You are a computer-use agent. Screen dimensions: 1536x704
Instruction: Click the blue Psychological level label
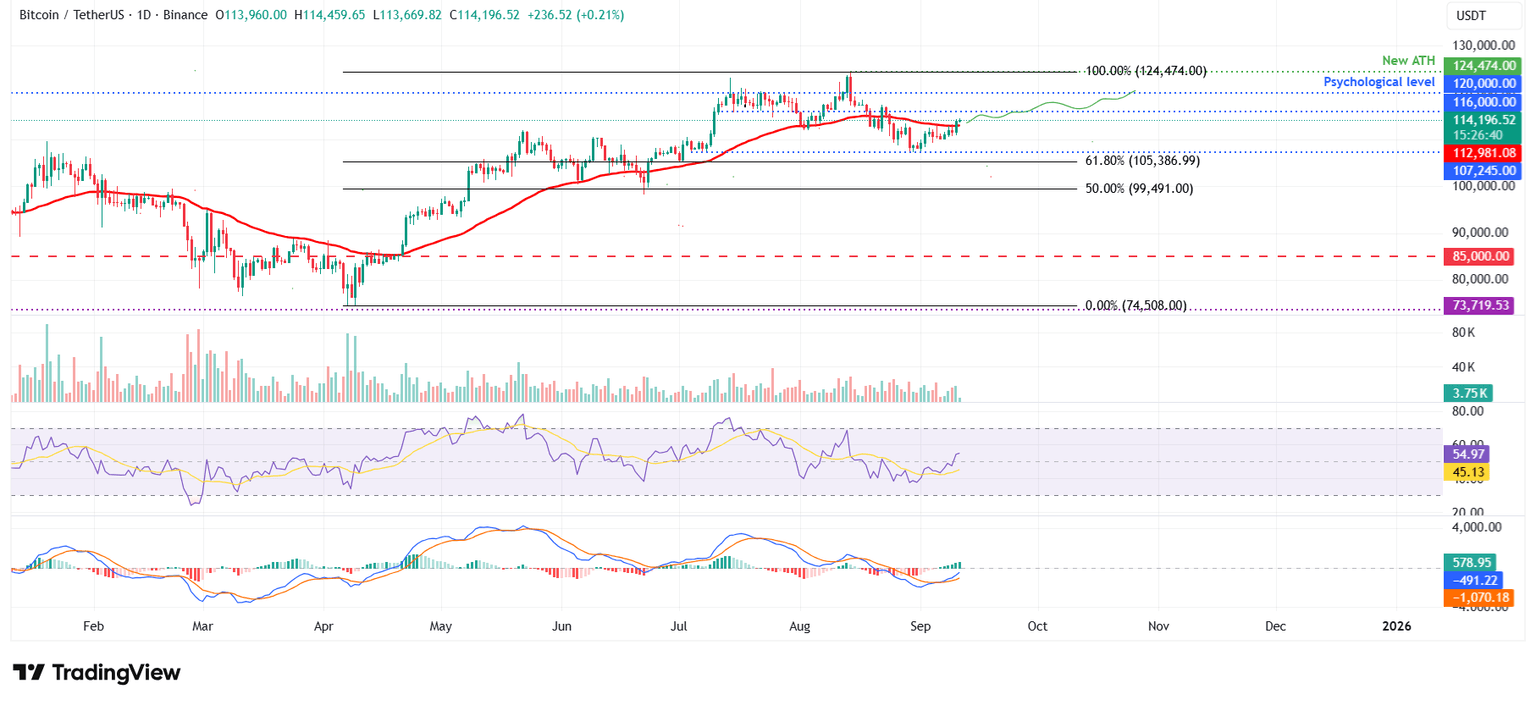(x=1380, y=81)
